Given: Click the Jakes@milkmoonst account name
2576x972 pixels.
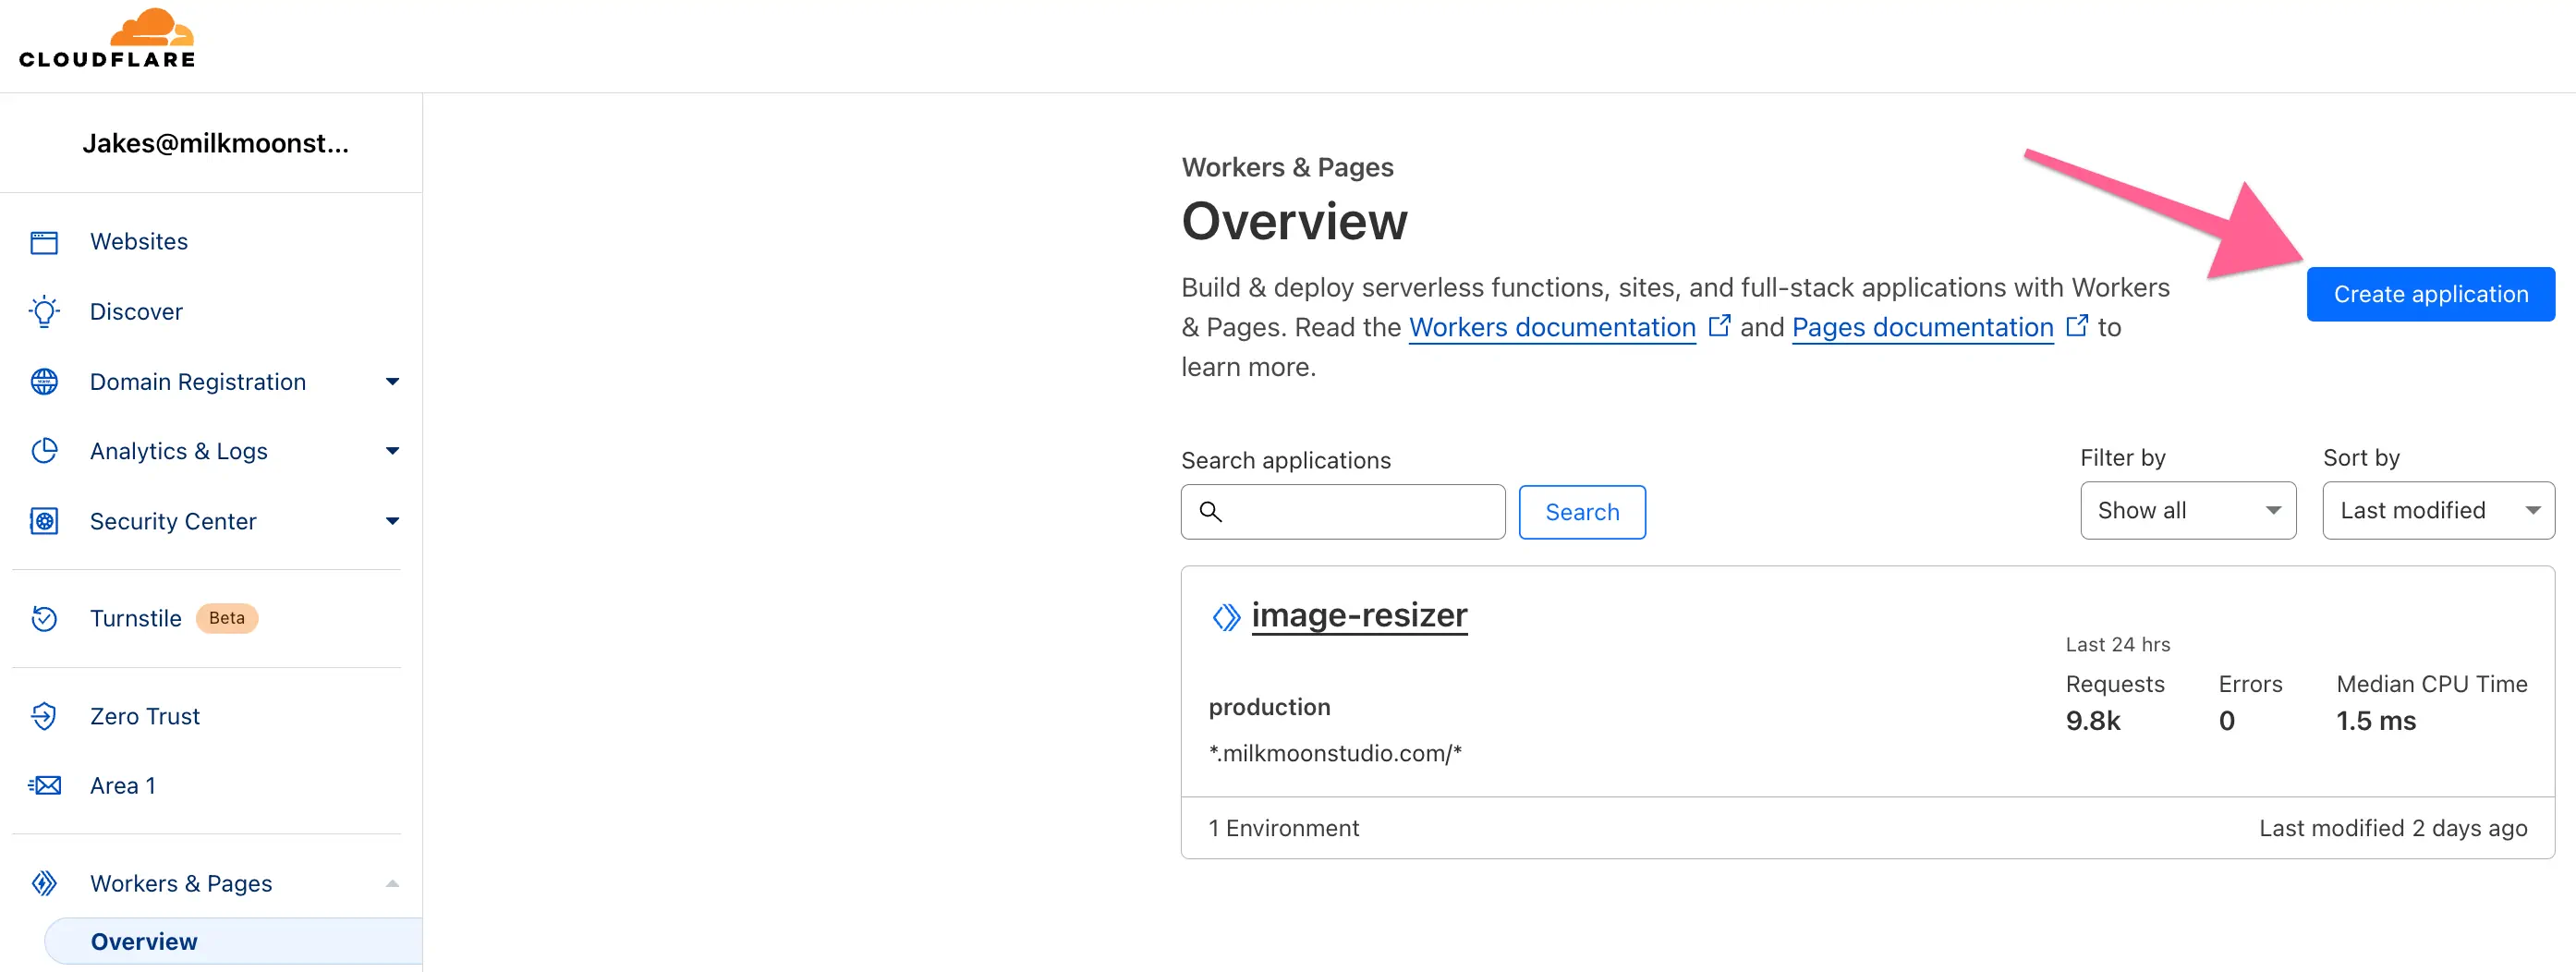Looking at the screenshot, I should tap(215, 143).
